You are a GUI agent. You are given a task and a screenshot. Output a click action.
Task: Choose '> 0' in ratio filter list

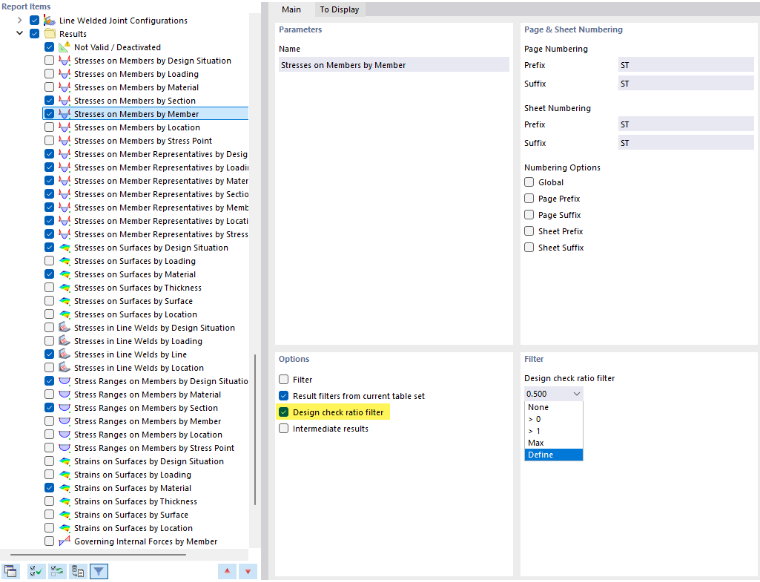tap(554, 419)
